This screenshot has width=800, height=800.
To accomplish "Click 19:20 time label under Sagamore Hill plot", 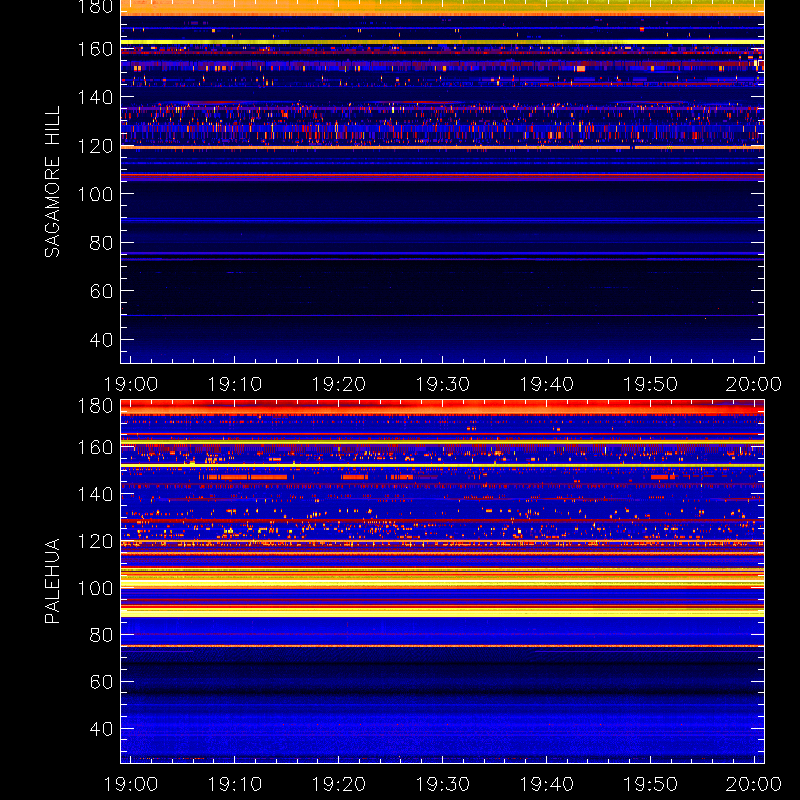I will [338, 384].
